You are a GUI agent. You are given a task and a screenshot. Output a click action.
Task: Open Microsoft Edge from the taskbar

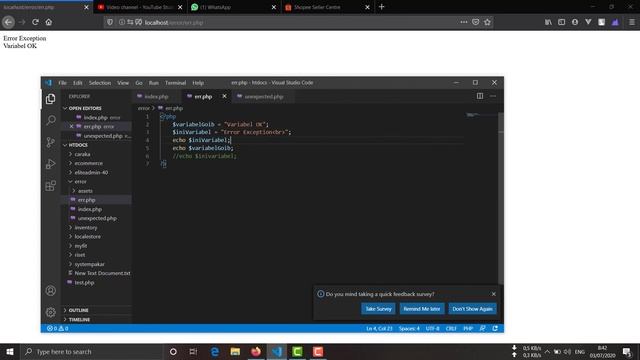point(214,351)
